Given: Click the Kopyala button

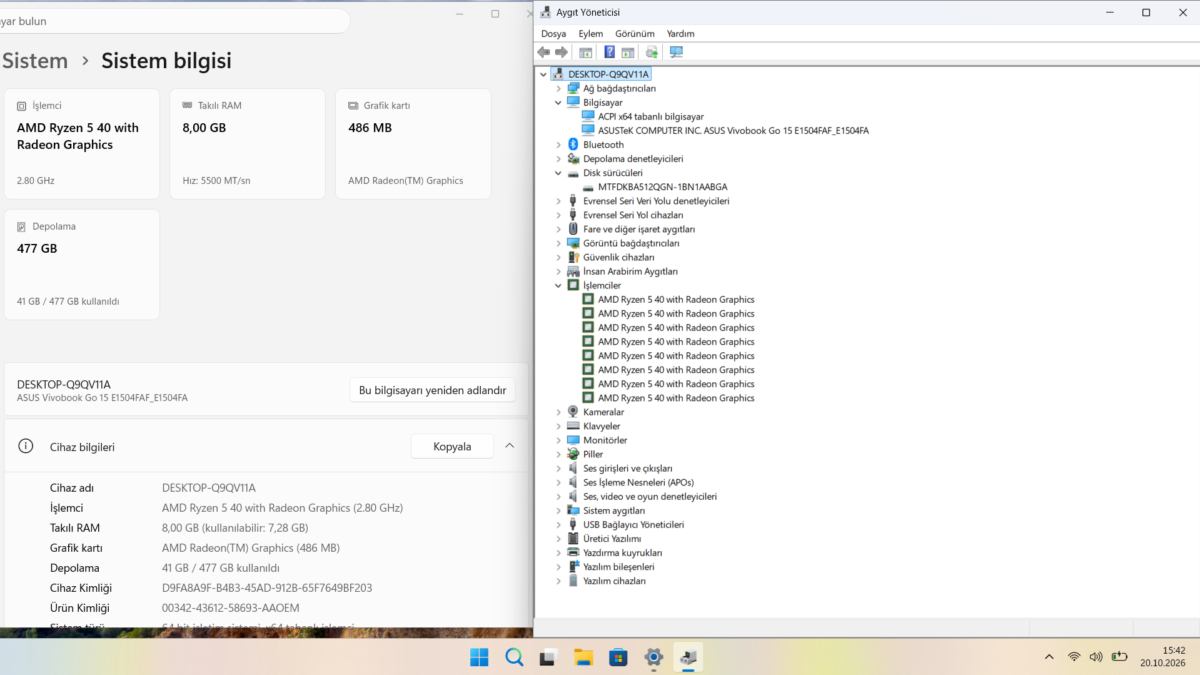Looking at the screenshot, I should pyautogui.click(x=452, y=446).
